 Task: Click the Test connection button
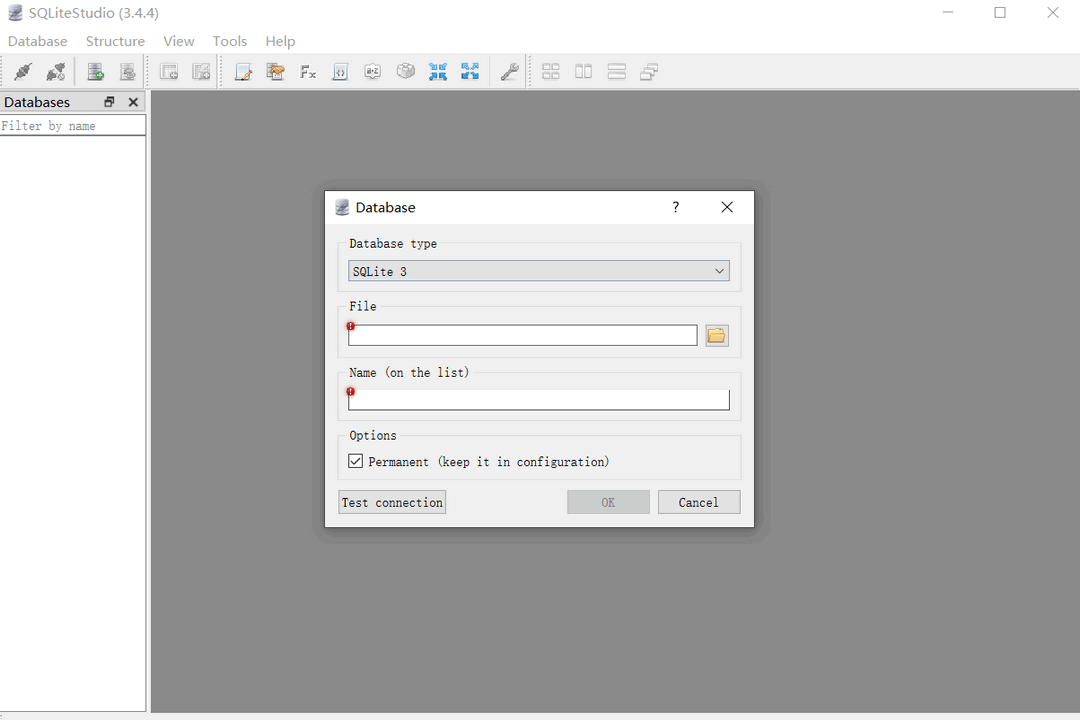click(391, 502)
